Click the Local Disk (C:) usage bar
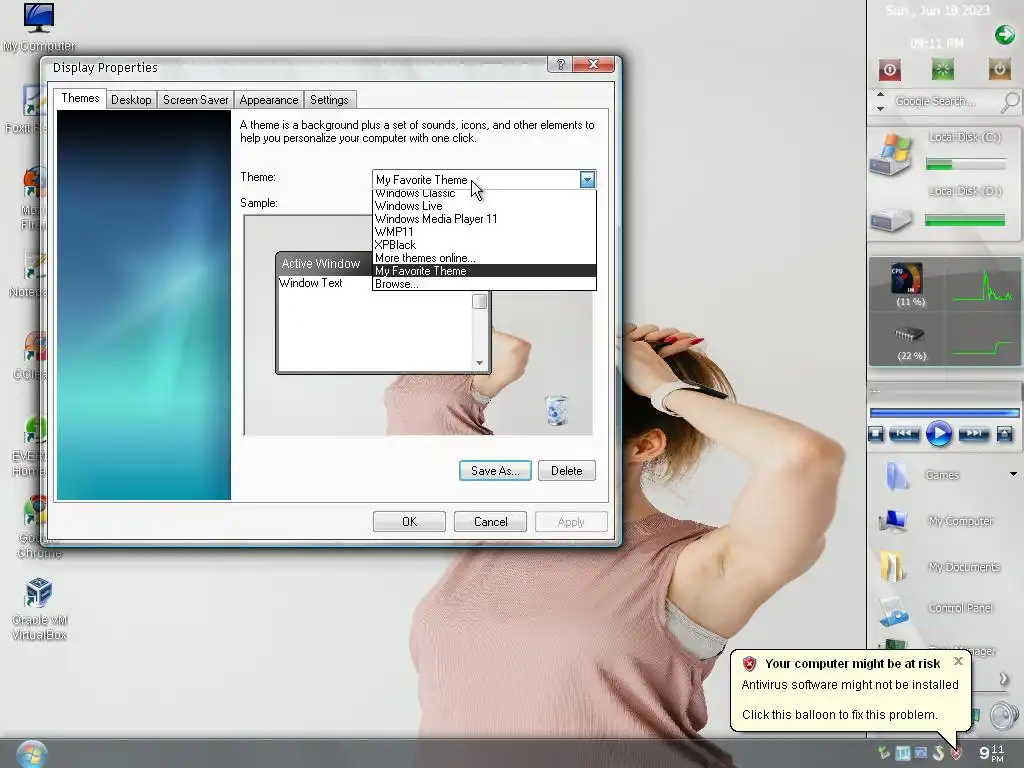1024x768 pixels. (965, 165)
